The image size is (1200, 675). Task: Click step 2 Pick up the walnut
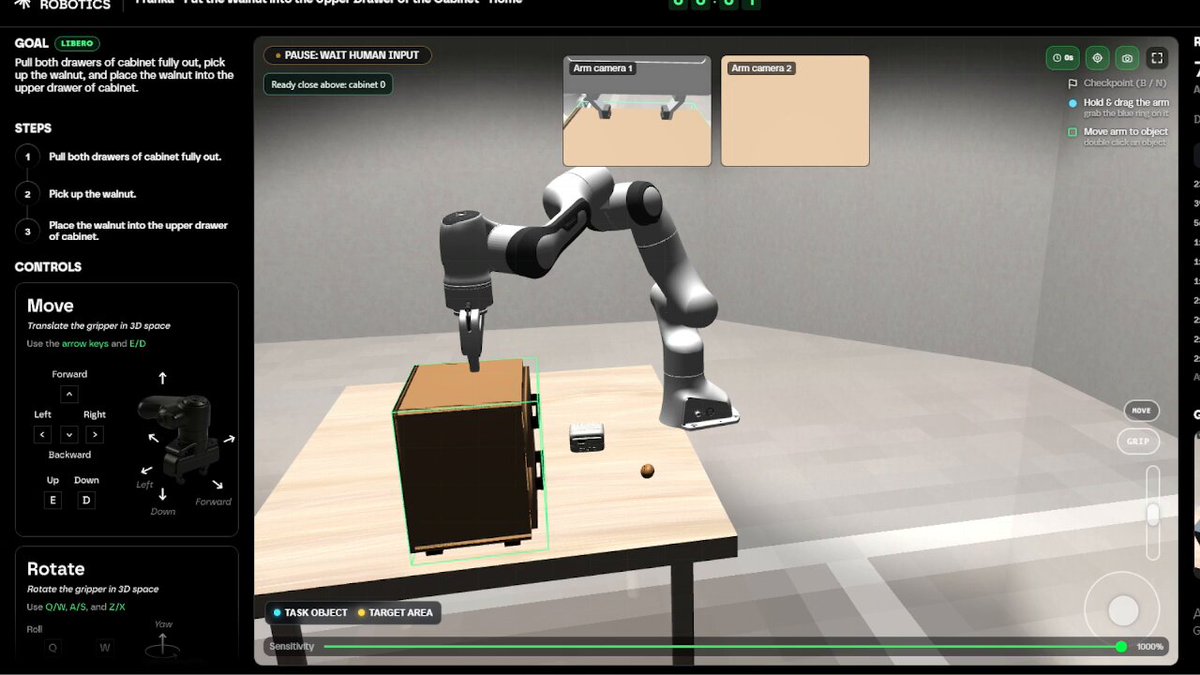pyautogui.click(x=92, y=194)
